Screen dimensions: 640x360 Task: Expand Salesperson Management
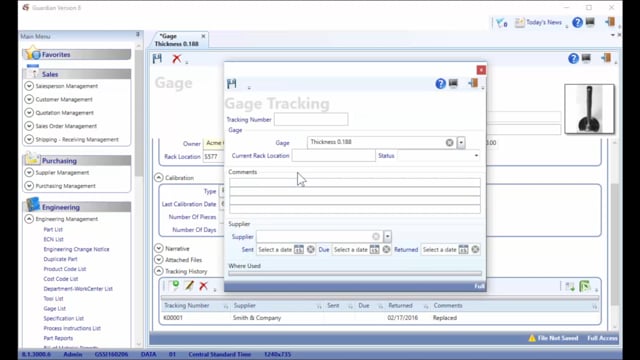coord(29,86)
